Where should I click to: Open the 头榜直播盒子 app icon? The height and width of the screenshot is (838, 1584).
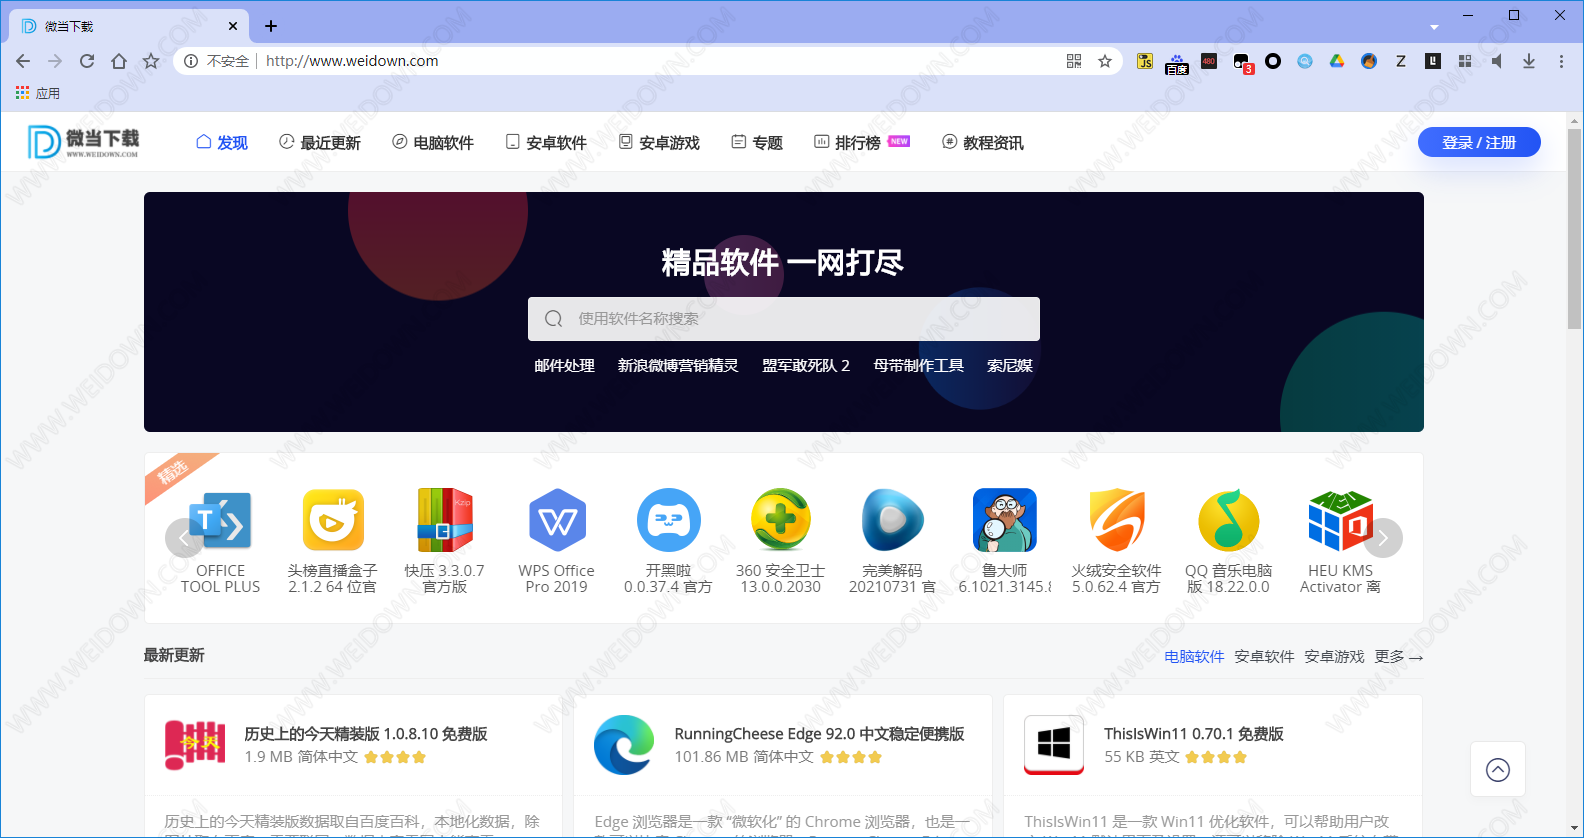[x=333, y=520]
